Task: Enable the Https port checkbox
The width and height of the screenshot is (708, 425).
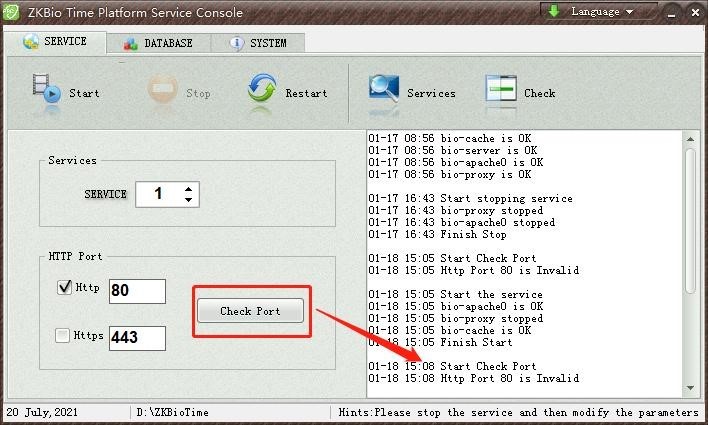Action: [x=64, y=335]
